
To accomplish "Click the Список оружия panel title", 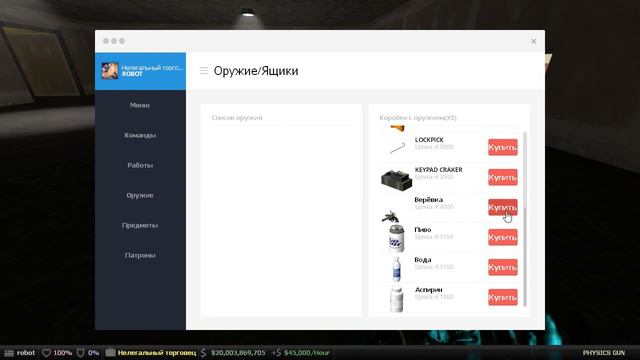I will [x=237, y=118].
